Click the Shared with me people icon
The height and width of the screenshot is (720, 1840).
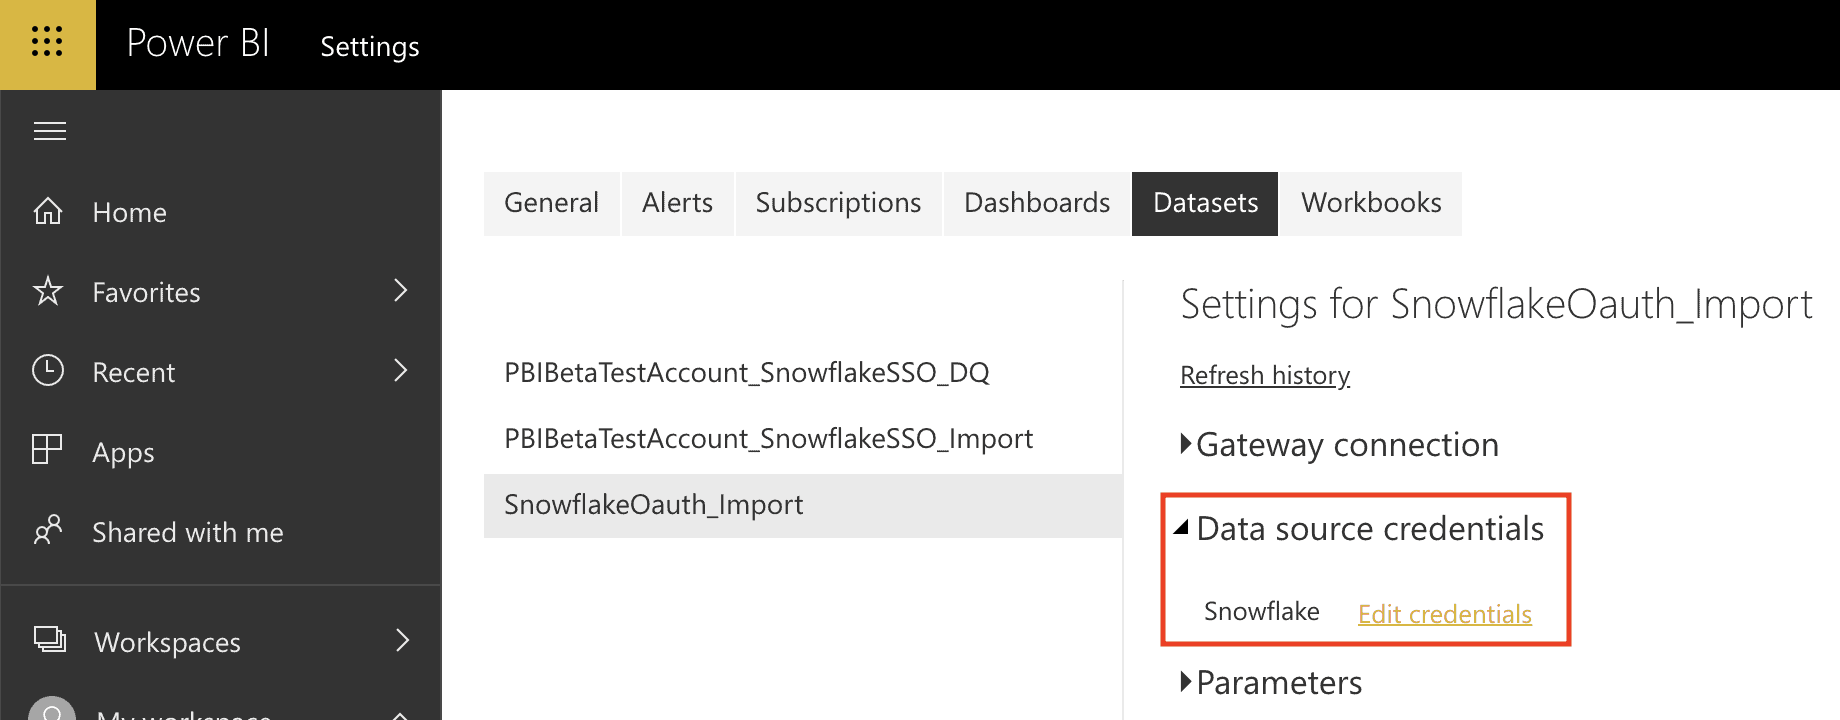48,530
